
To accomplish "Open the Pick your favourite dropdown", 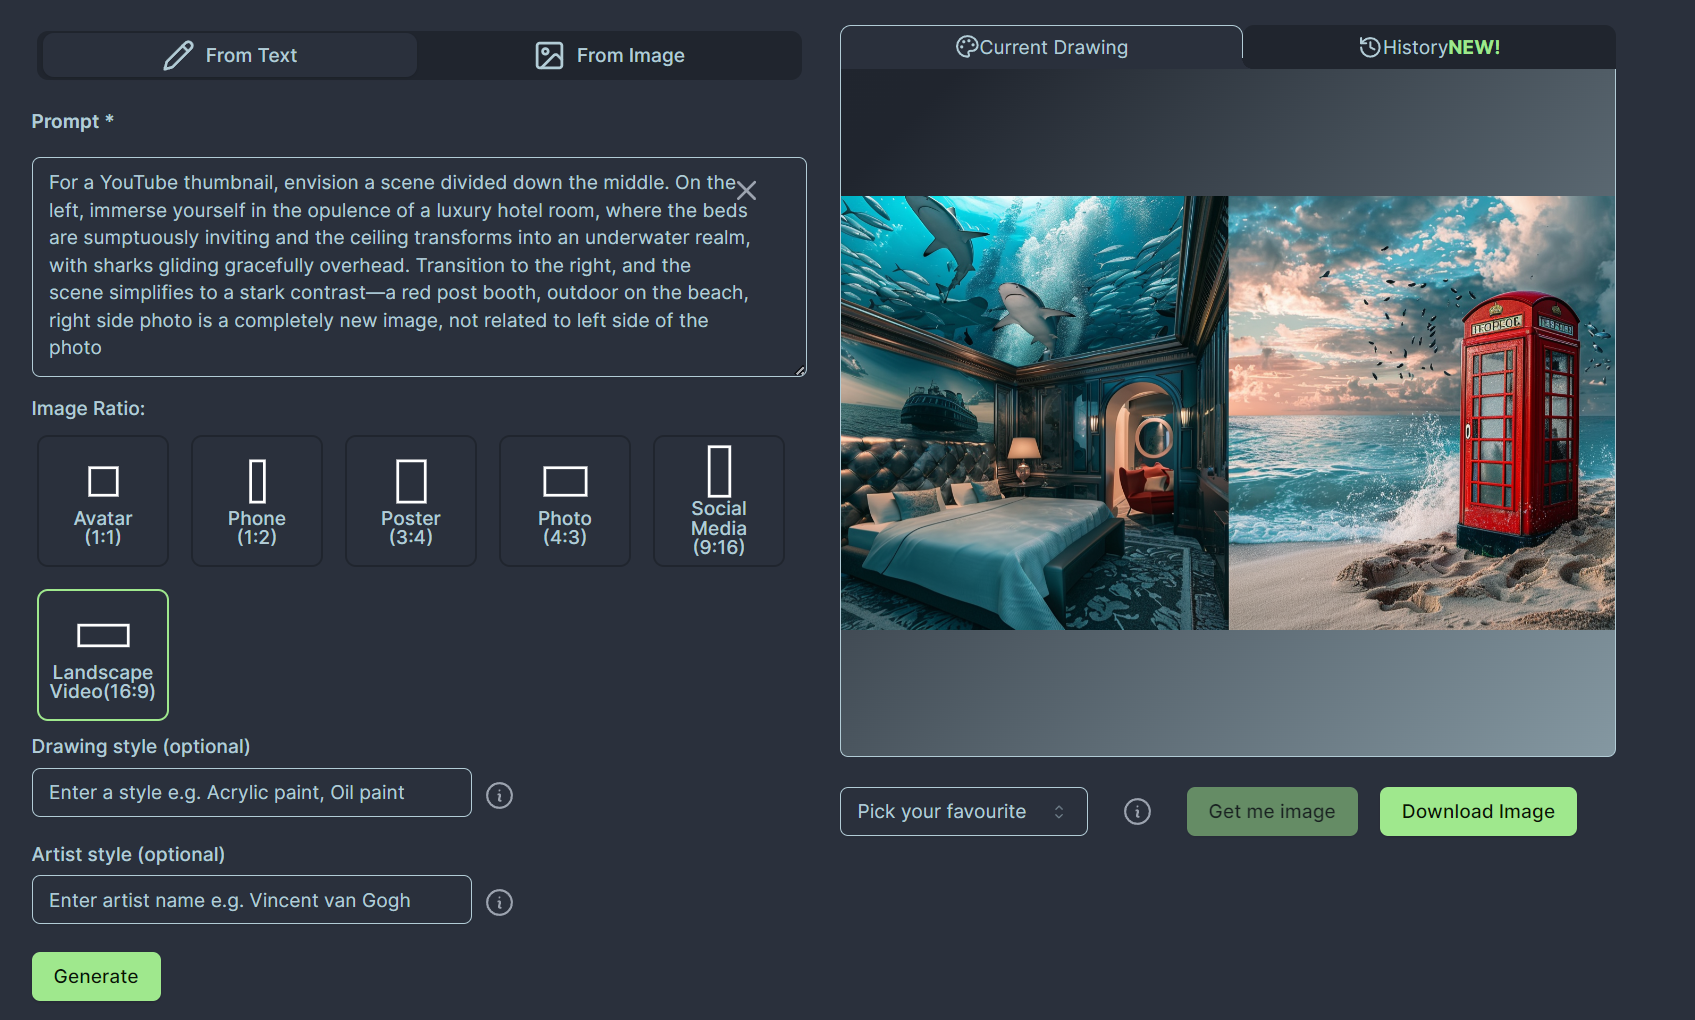I will coord(963,811).
